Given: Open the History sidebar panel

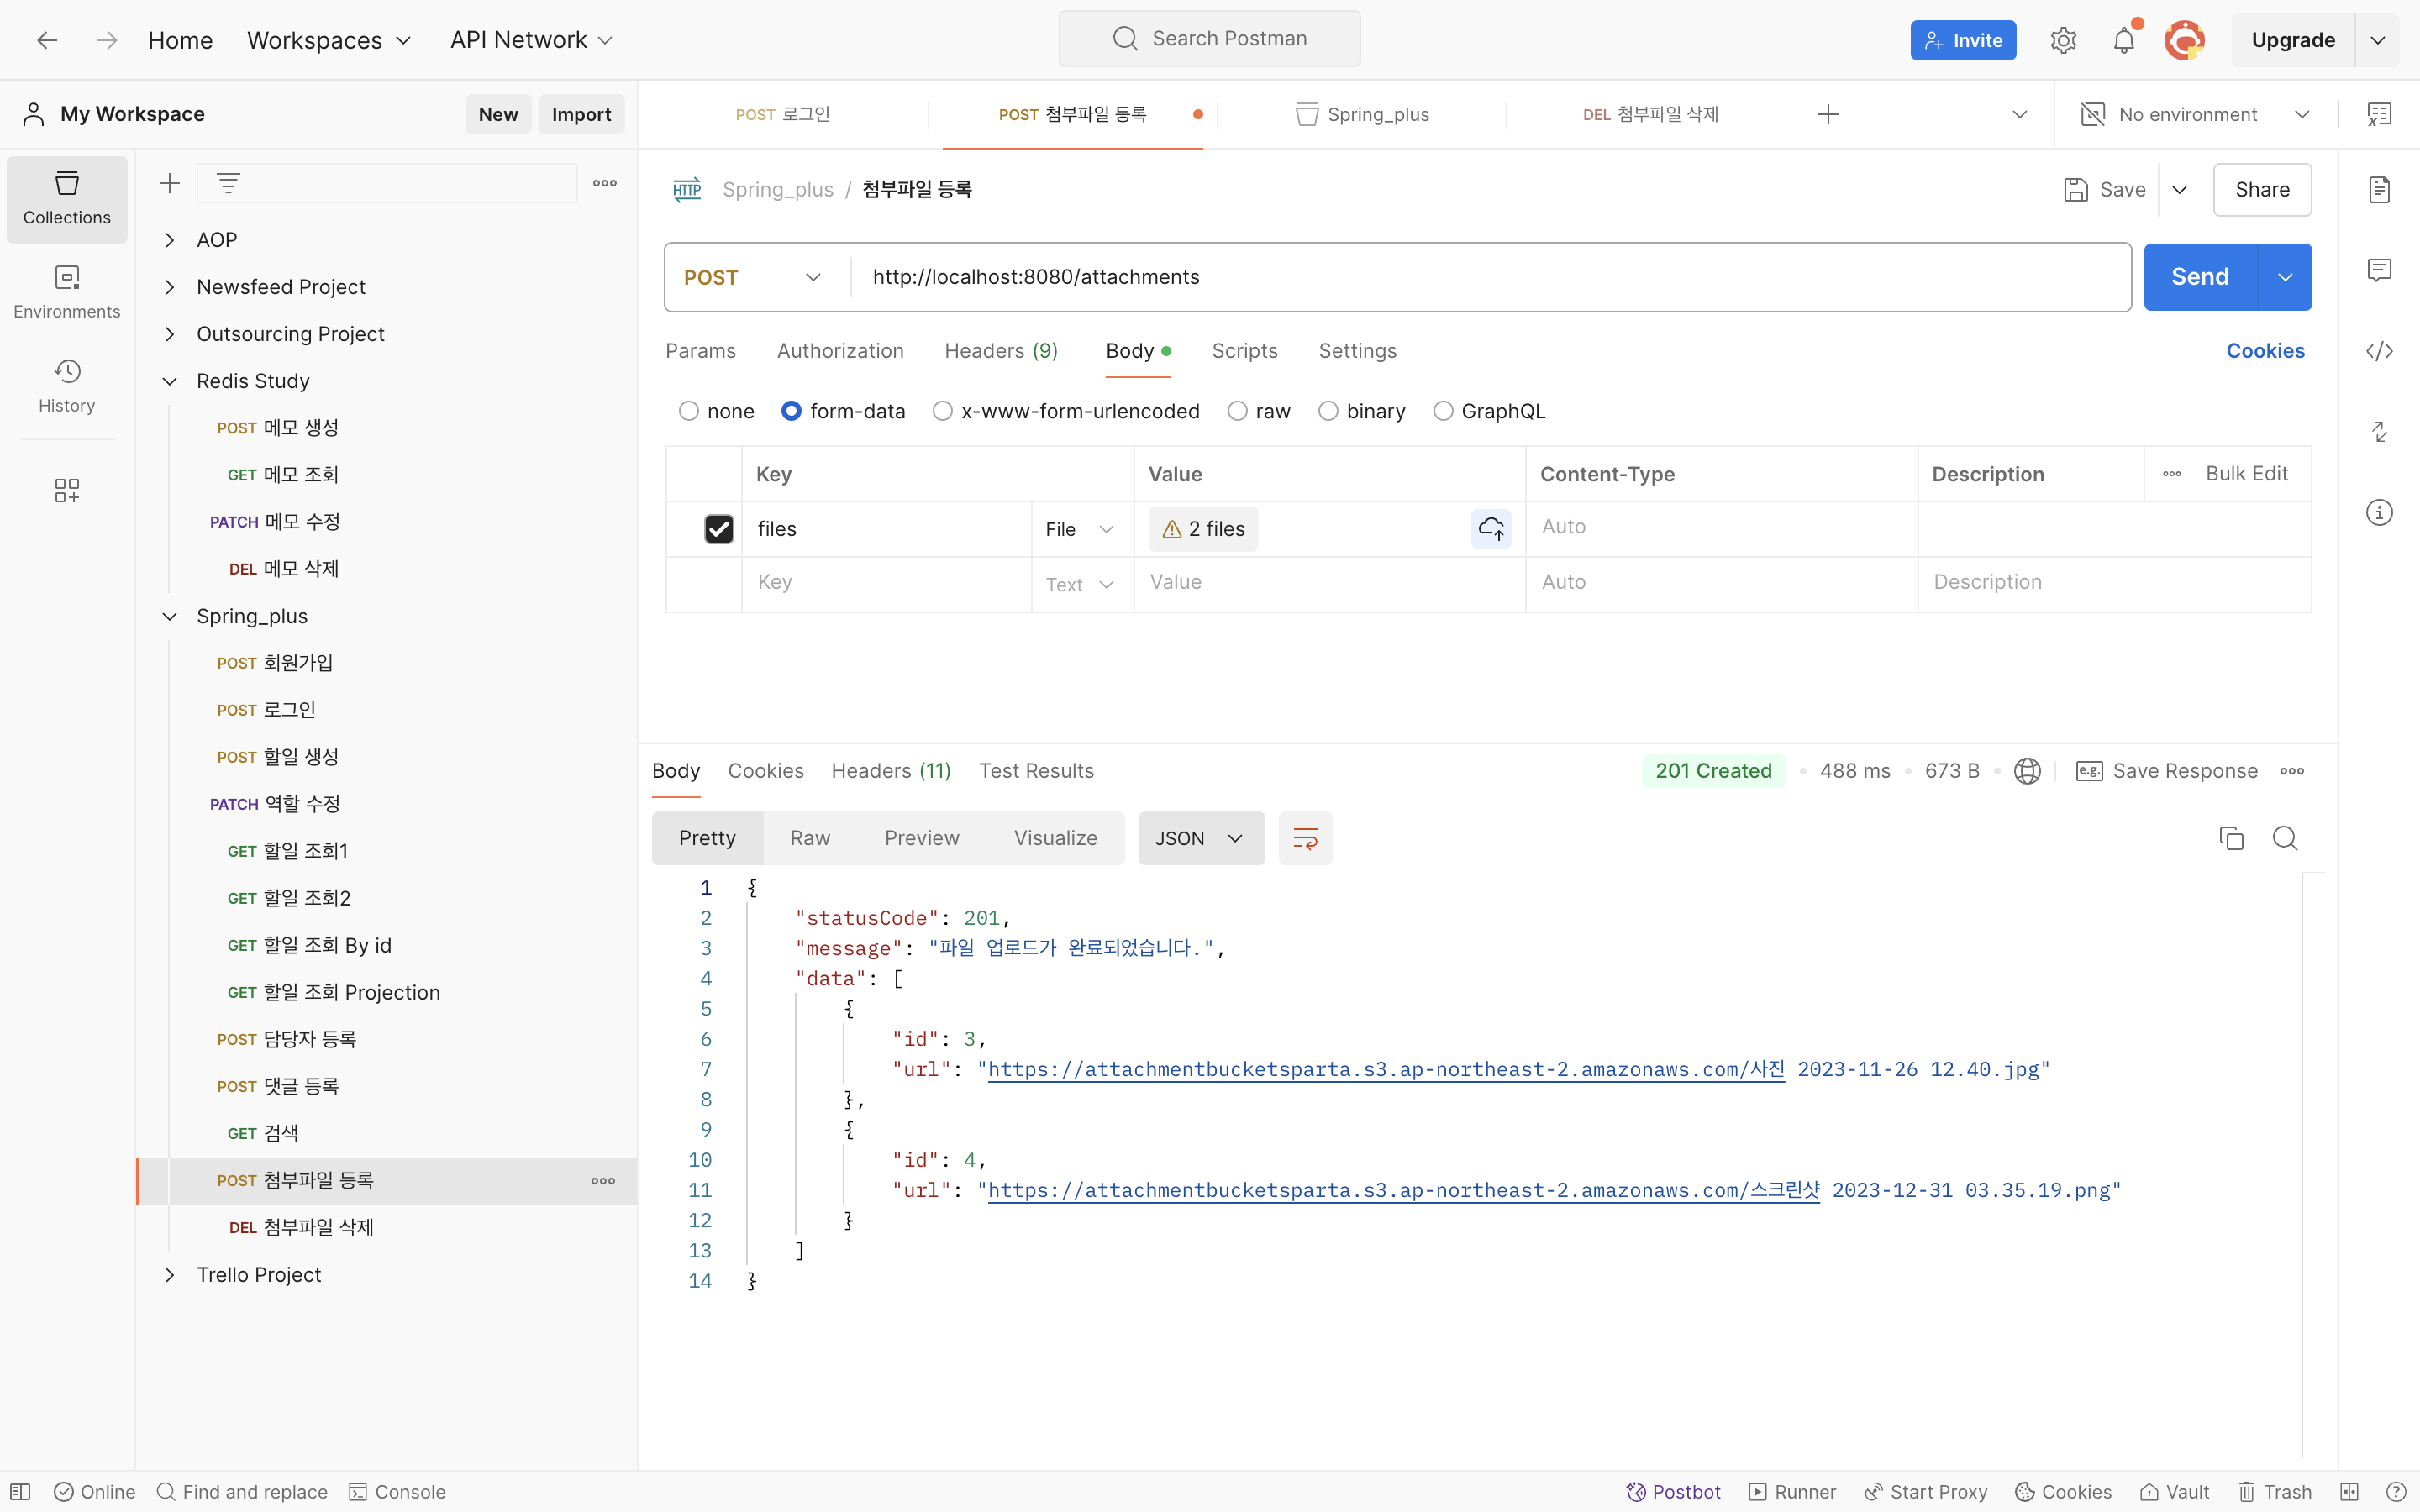Looking at the screenshot, I should coord(67,386).
